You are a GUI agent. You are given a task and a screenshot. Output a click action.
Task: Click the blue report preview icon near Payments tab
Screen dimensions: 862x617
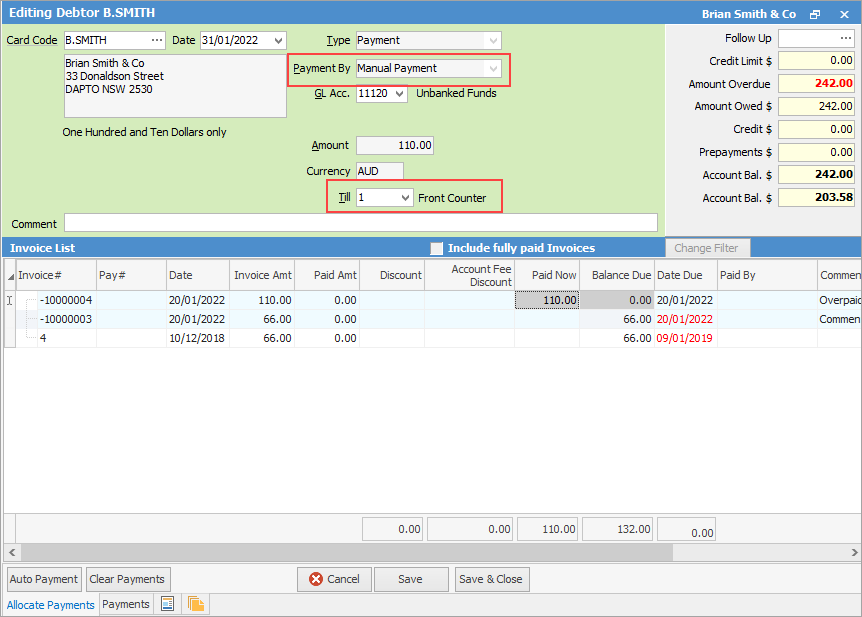click(x=167, y=604)
